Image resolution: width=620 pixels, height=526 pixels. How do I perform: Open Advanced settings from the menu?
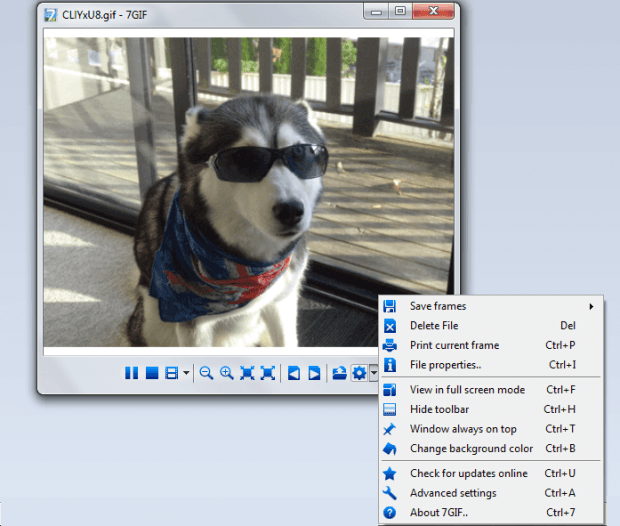(491, 493)
